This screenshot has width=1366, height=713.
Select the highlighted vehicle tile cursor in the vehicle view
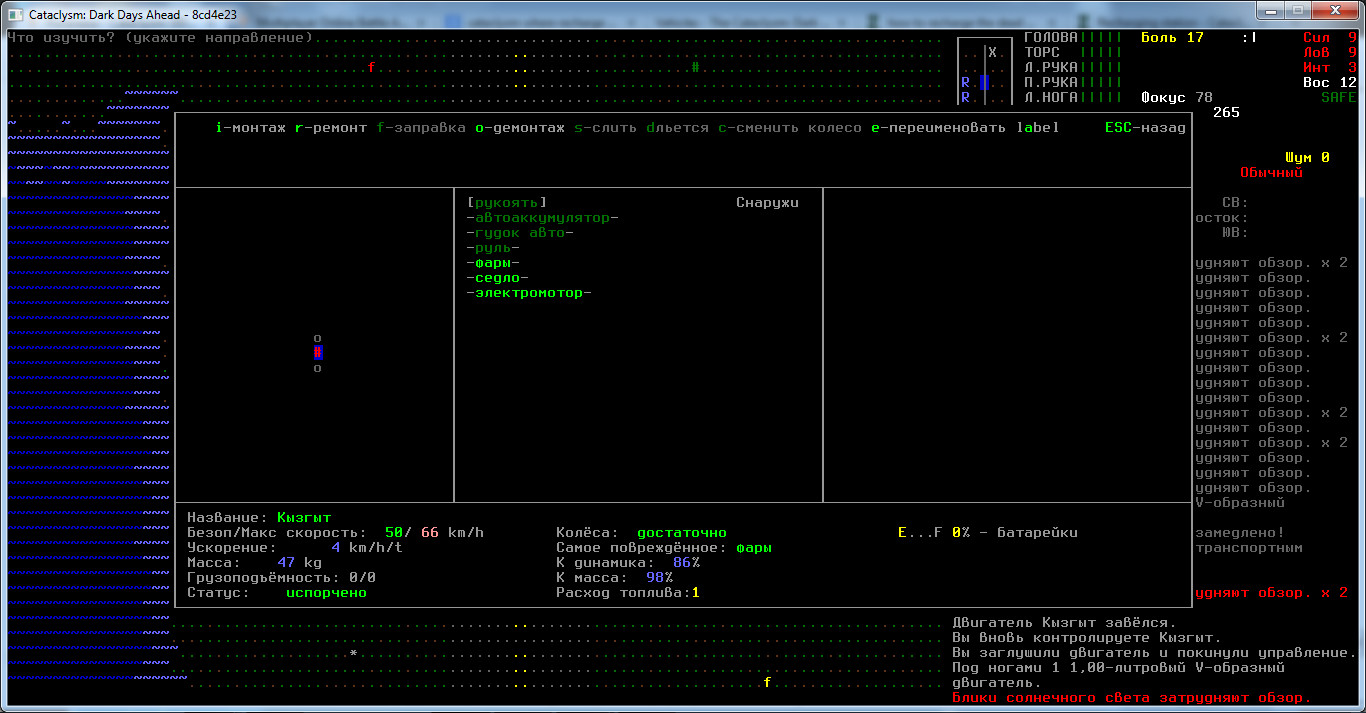tap(318, 352)
